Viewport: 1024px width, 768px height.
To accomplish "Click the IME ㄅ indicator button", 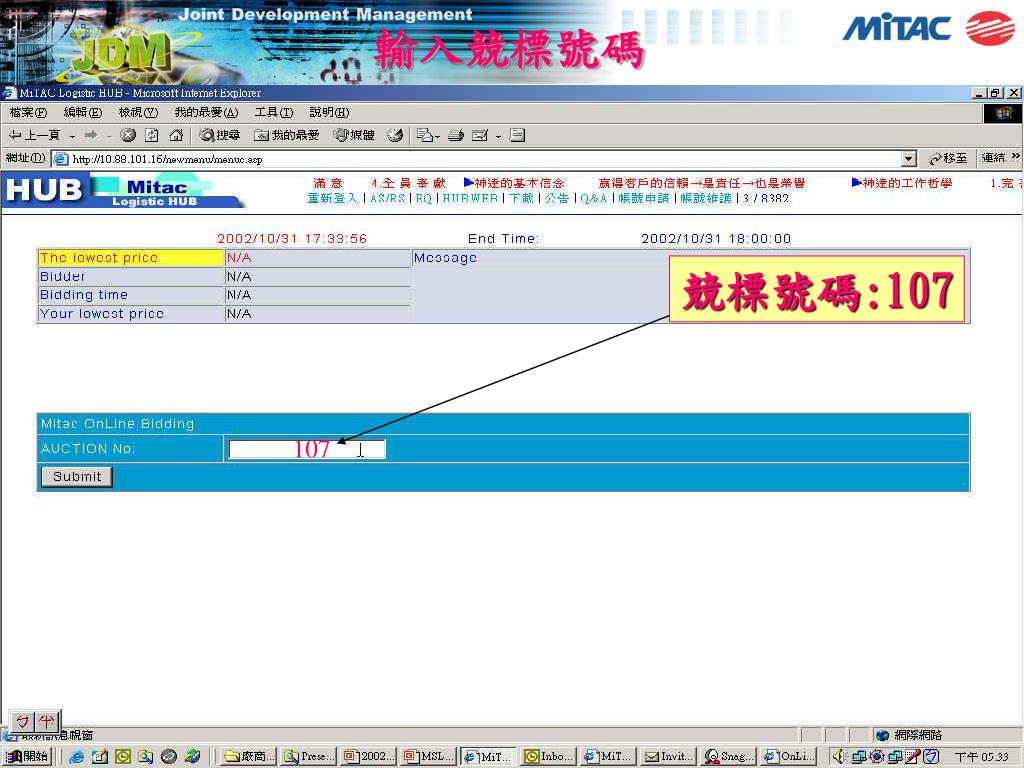I will [x=23, y=722].
